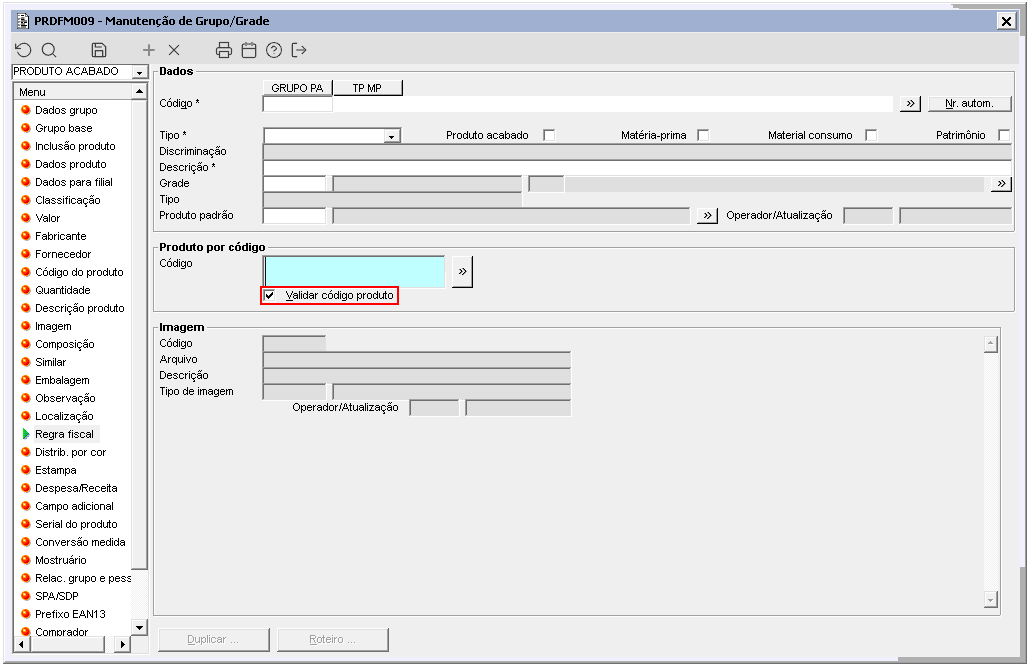
Task: Select Composição in the side menu
Action: [64, 343]
